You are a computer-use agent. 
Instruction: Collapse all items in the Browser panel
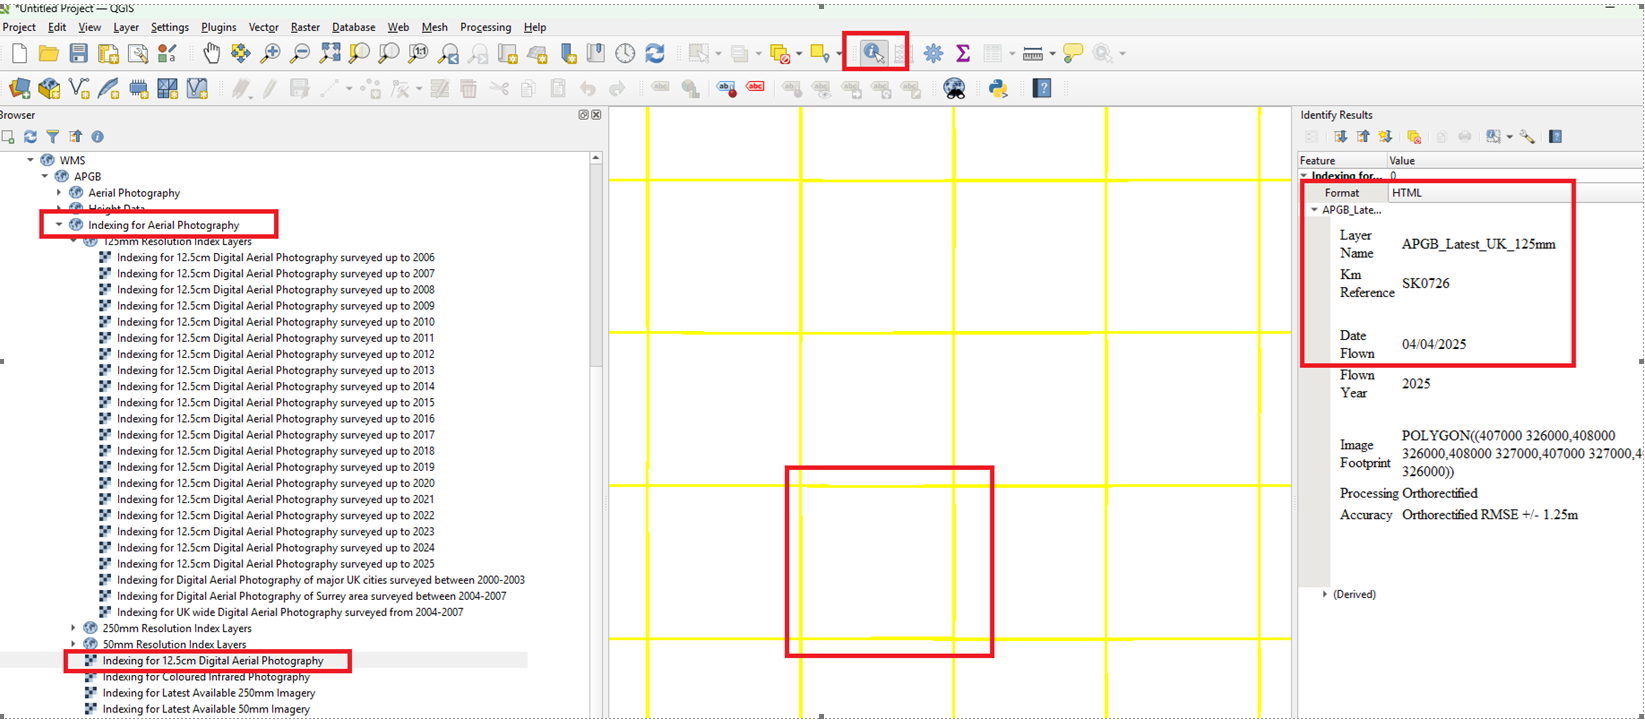[x=75, y=137]
